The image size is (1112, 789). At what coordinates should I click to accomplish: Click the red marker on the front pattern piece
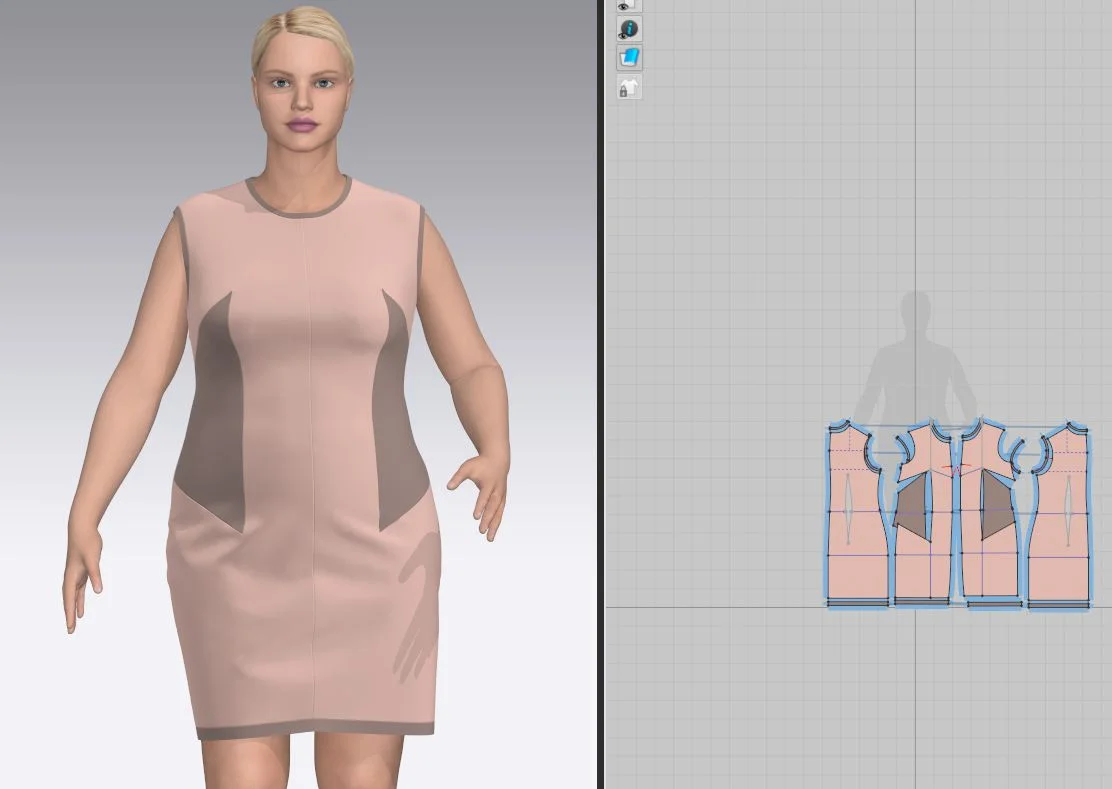click(955, 468)
